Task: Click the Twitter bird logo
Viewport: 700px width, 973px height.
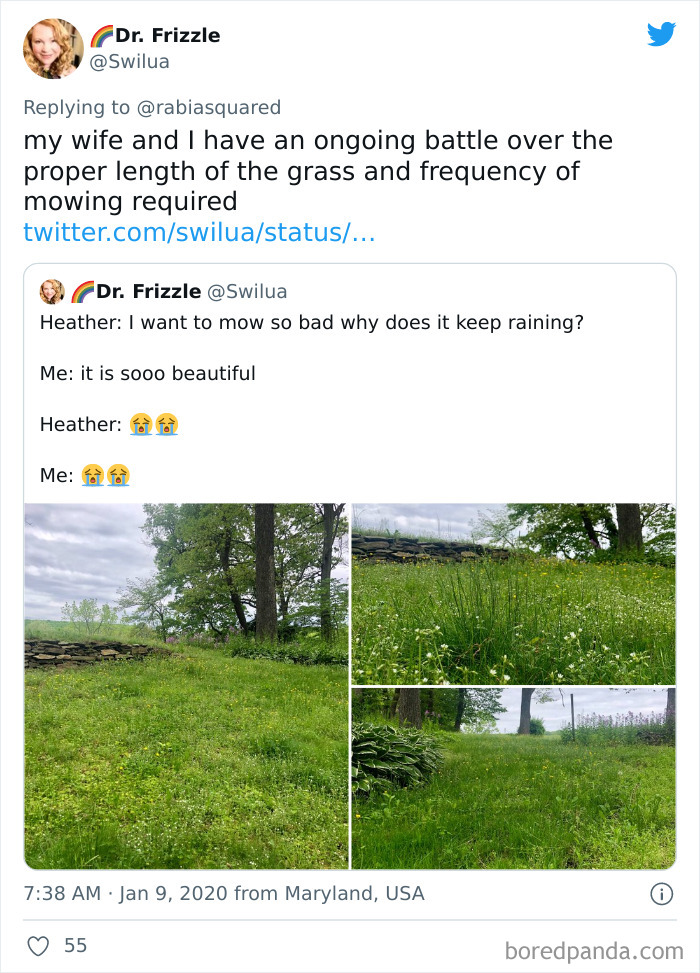Action: (x=661, y=35)
